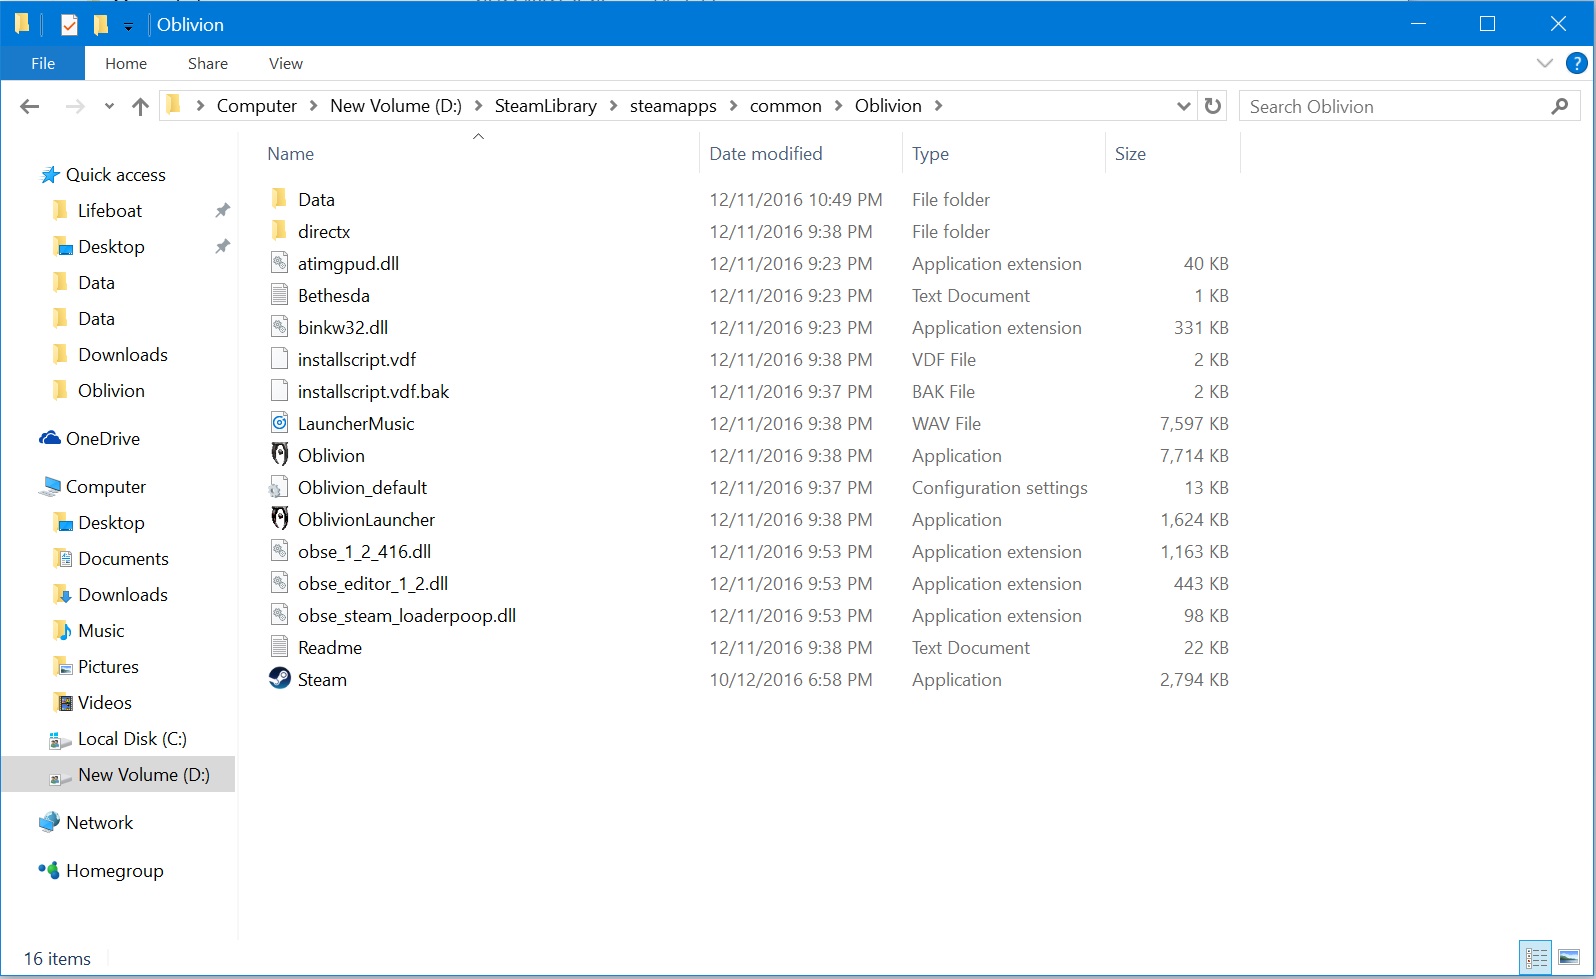Image resolution: width=1596 pixels, height=979 pixels.
Task: Click the search magnifier icon
Action: click(x=1559, y=106)
